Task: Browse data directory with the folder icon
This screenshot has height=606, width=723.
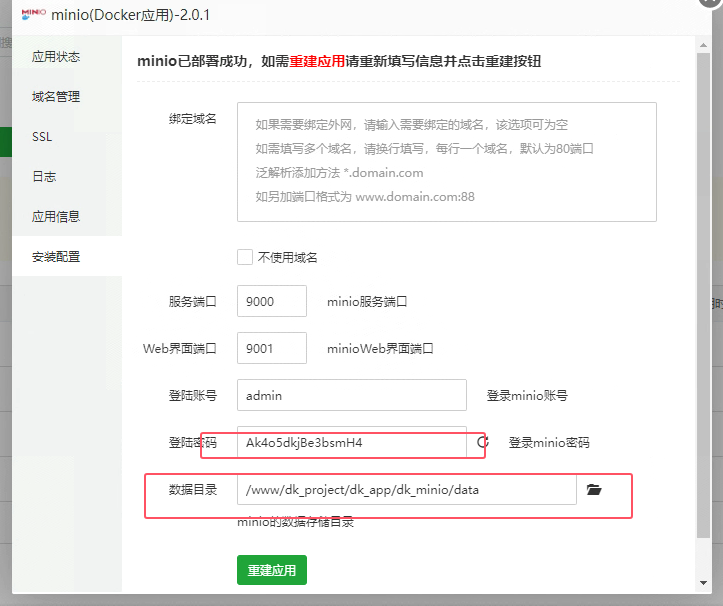Action: (x=594, y=489)
